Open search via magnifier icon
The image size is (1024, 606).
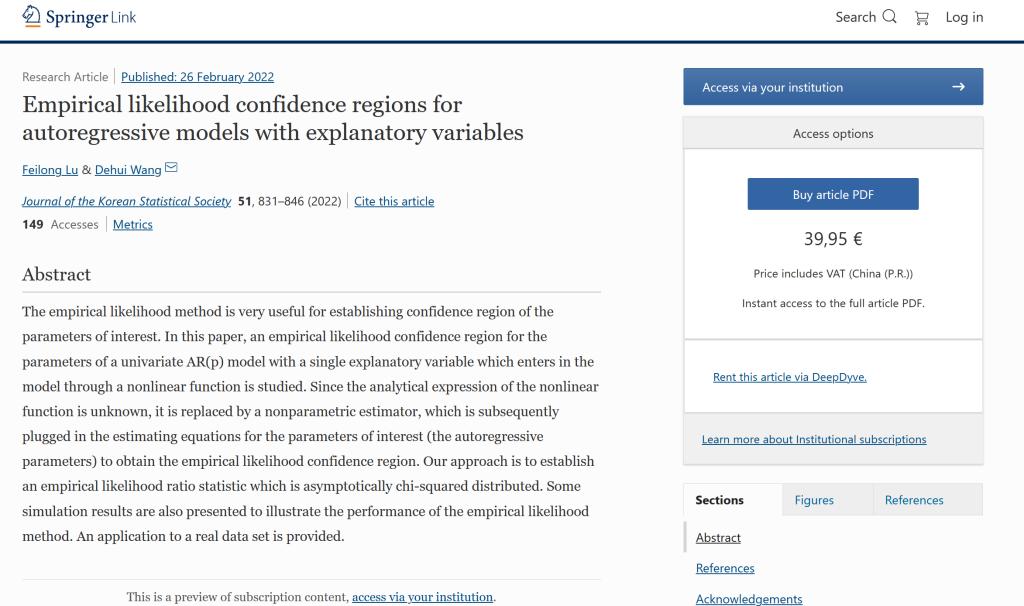[x=889, y=17]
